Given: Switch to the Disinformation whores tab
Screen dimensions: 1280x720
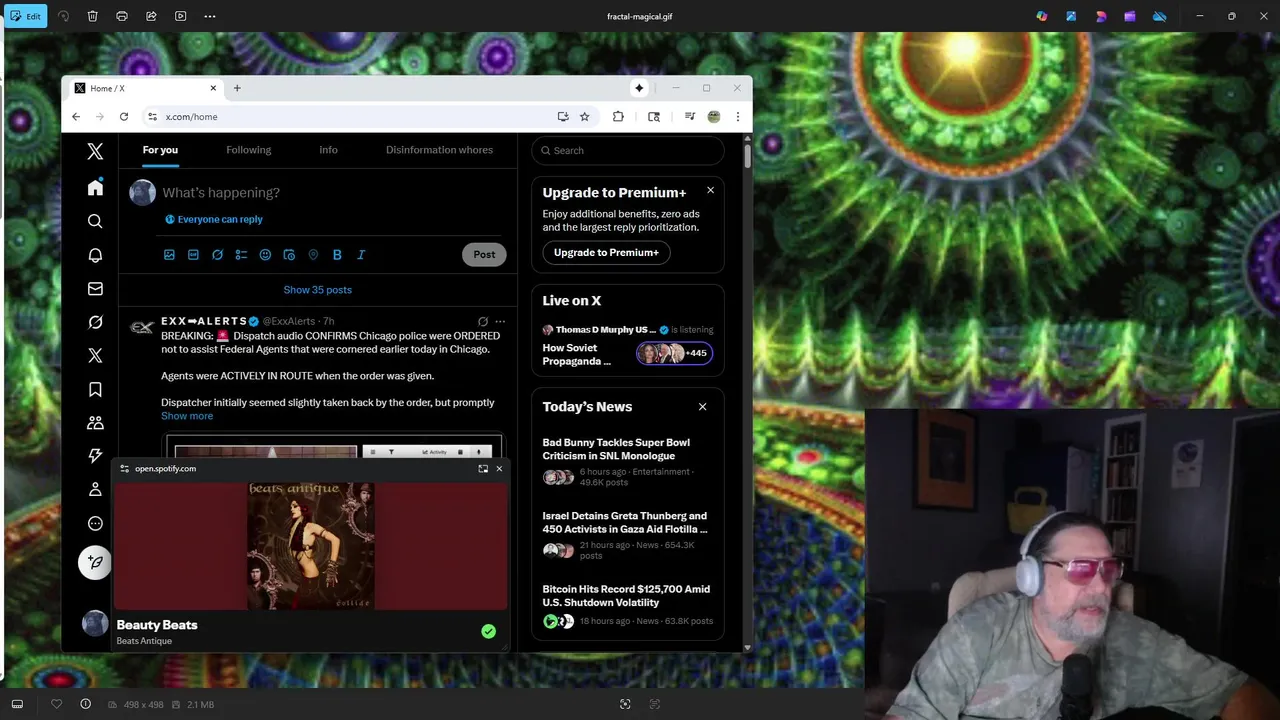Looking at the screenshot, I should [439, 150].
